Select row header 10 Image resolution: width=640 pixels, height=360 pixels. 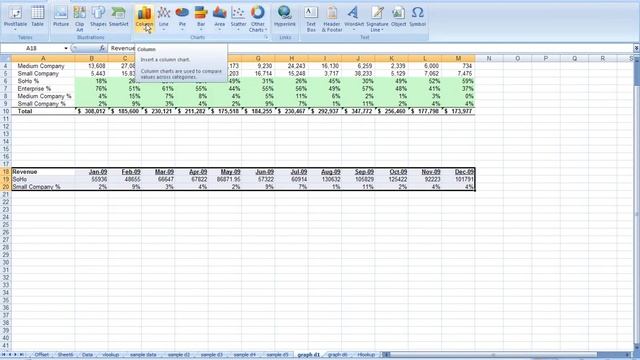tap(6, 111)
